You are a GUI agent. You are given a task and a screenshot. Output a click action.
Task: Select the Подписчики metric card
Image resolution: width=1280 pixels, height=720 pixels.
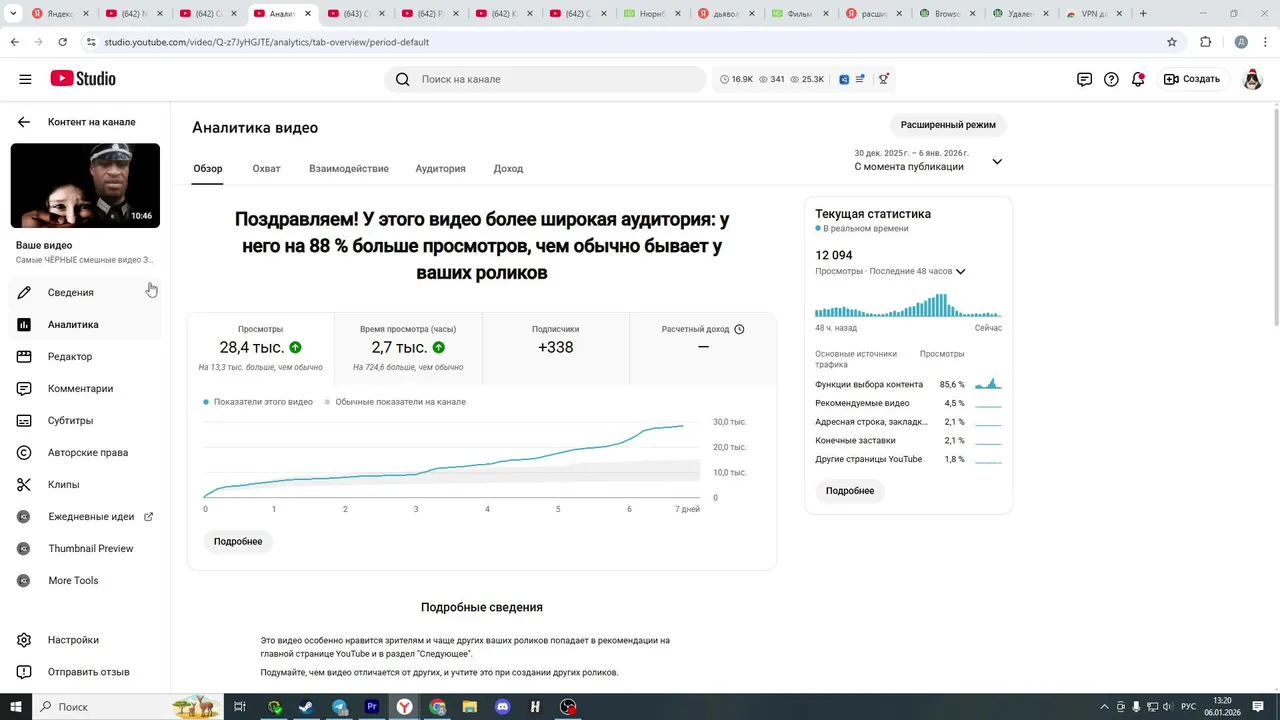pyautogui.click(x=556, y=348)
